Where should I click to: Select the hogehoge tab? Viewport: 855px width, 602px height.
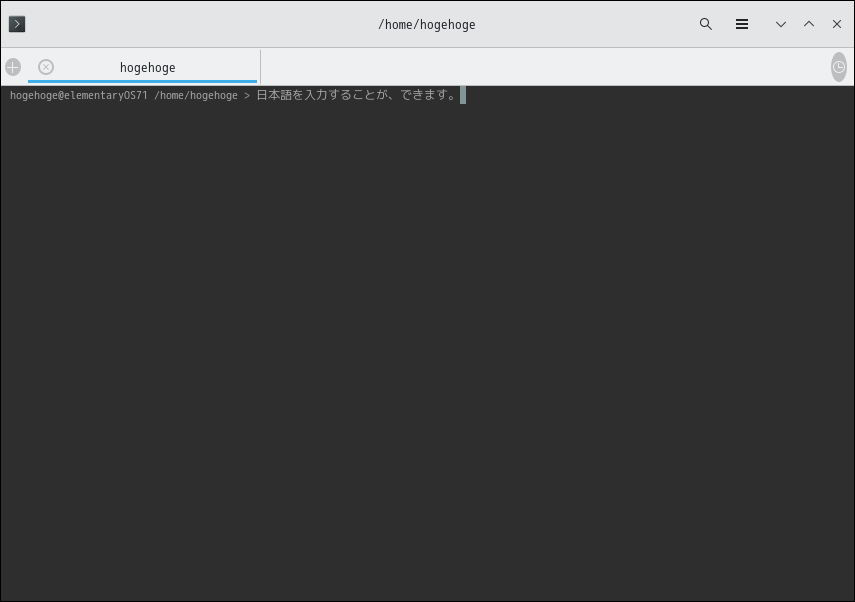pyautogui.click(x=142, y=67)
